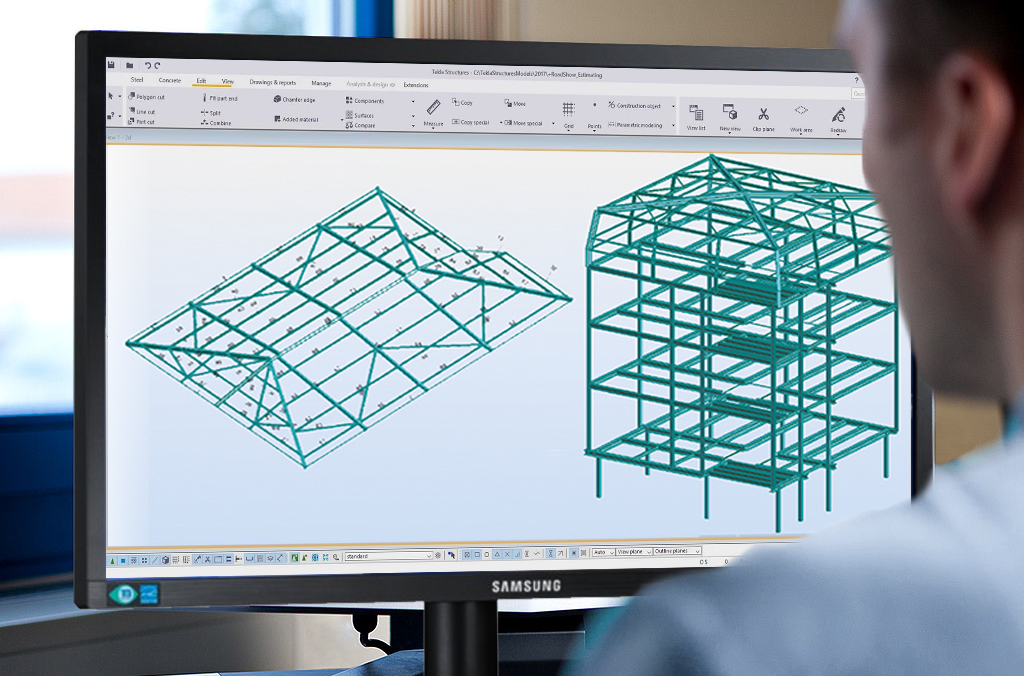
Task: Expand the Construction object dropdown arrow
Action: tap(673, 106)
